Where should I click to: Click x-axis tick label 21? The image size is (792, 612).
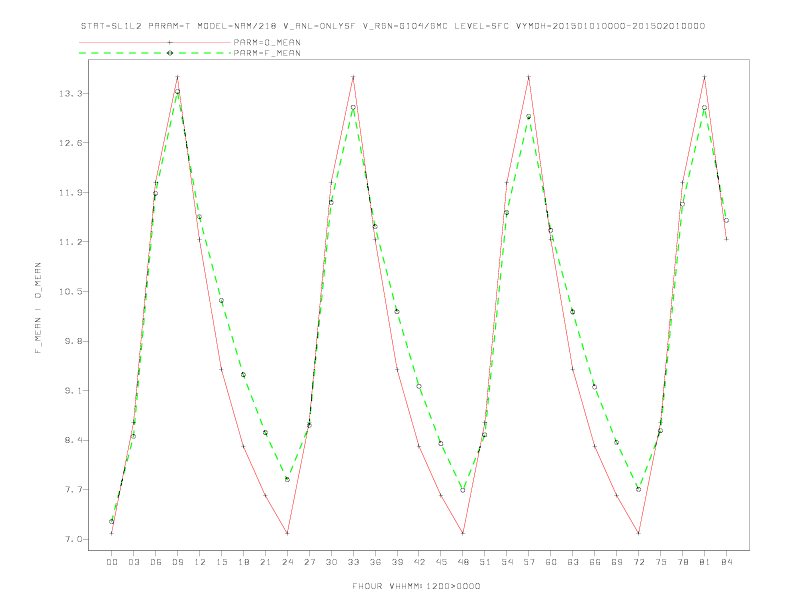coord(266,562)
